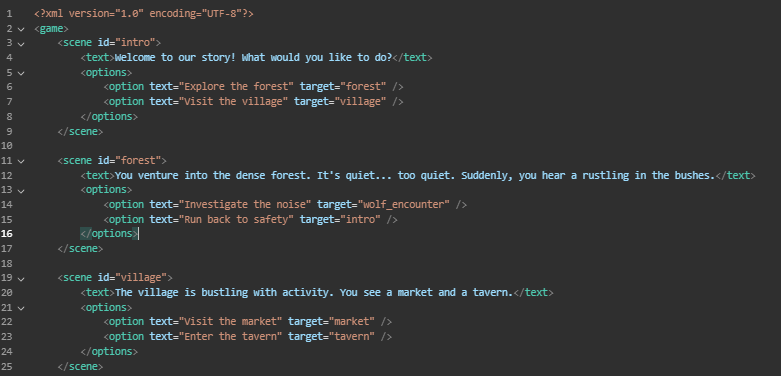Click the Welcome to our story text
This screenshot has width=781, height=376.
coord(254,58)
